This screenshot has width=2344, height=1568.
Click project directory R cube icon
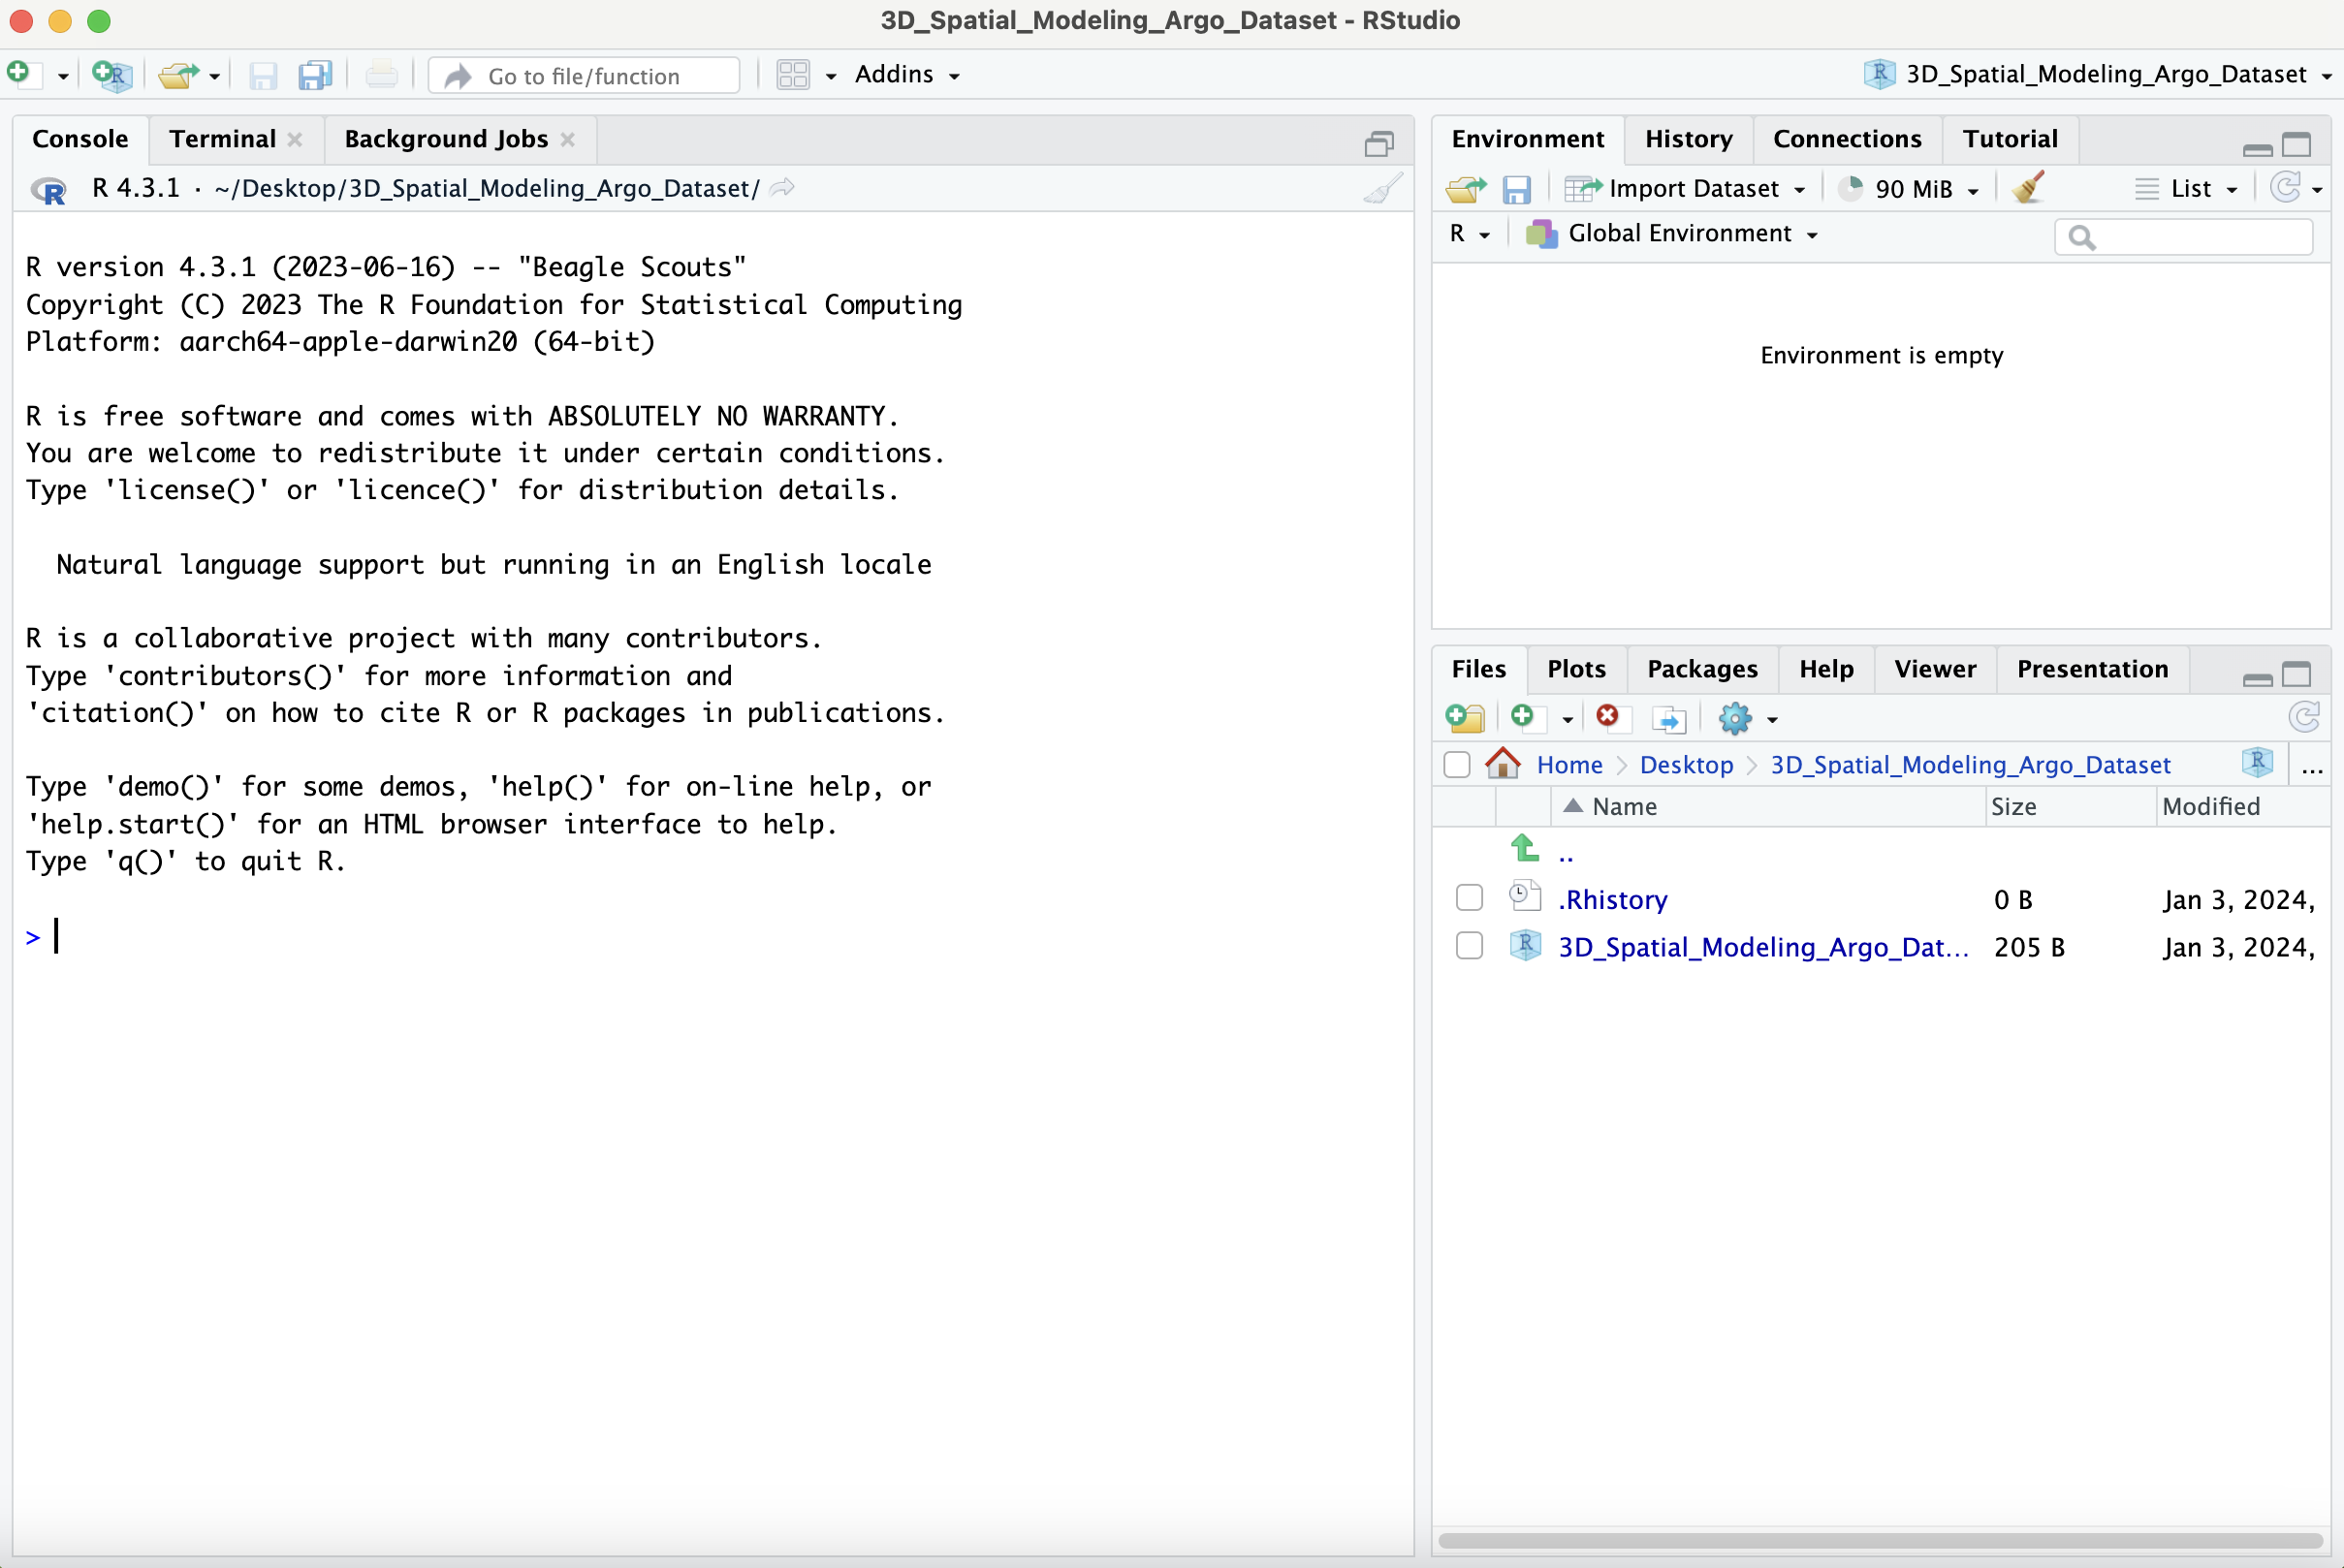[x=2257, y=763]
